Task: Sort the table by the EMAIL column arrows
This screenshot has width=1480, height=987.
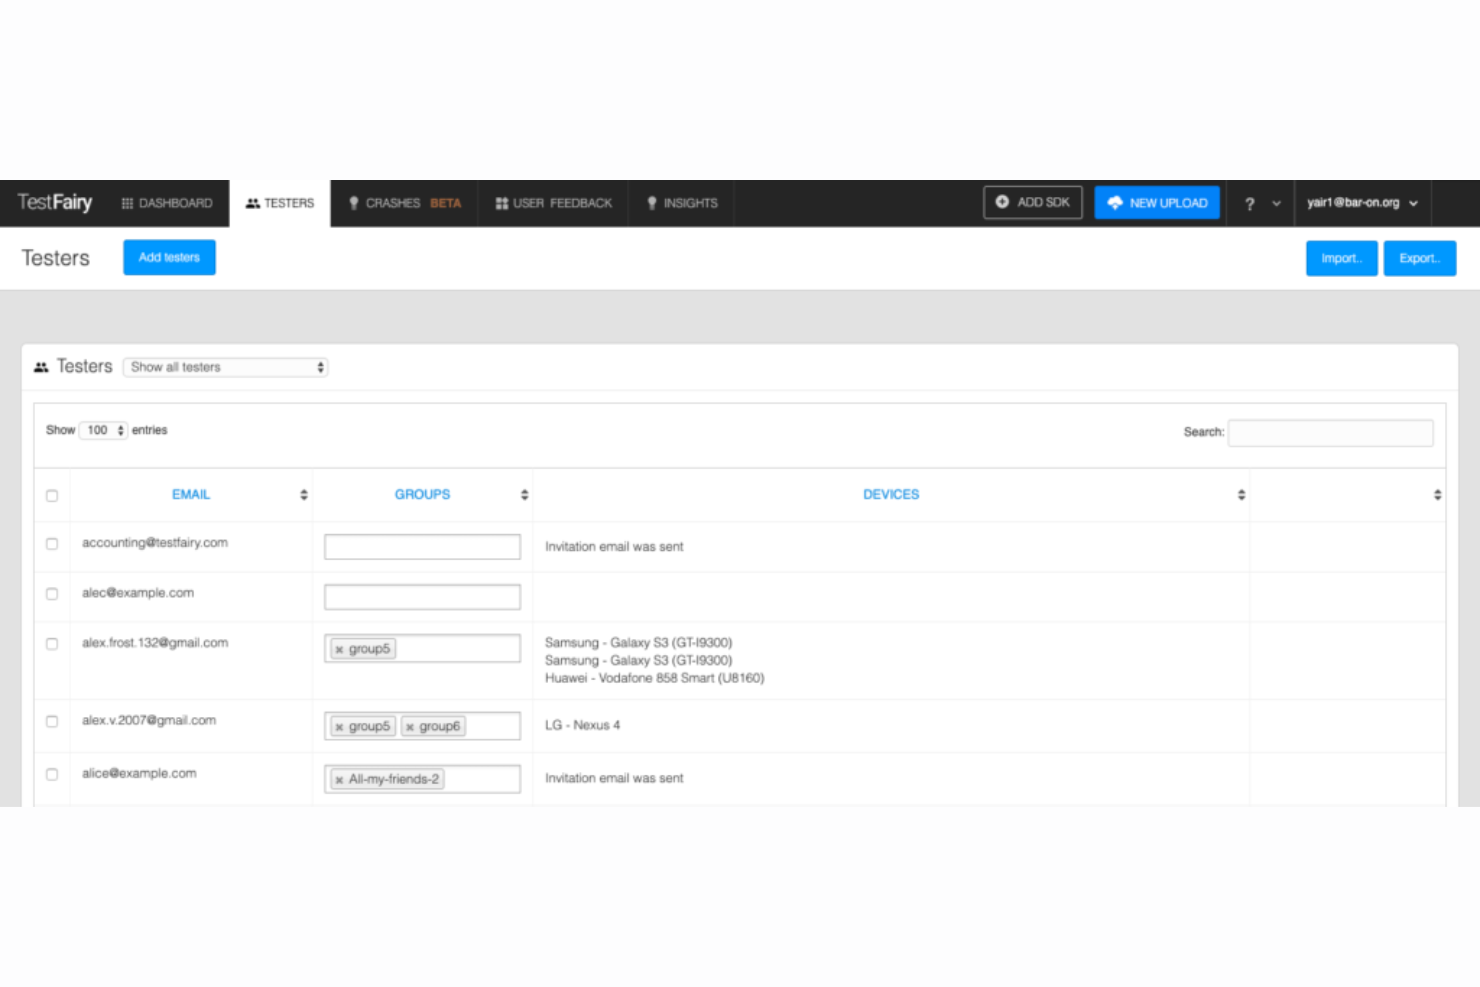Action: point(302,494)
